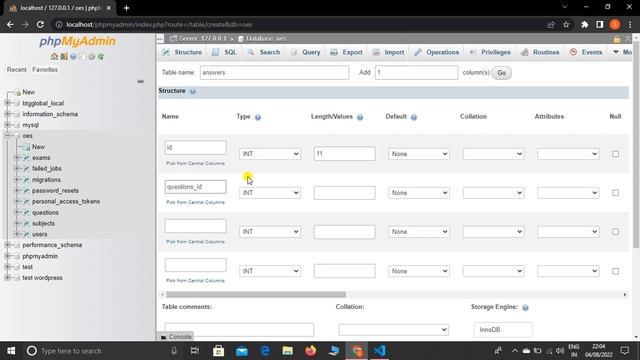Reload navigation panel green refresh icon
Image resolution: width=640 pixels, height=360 pixels.
(x=101, y=56)
